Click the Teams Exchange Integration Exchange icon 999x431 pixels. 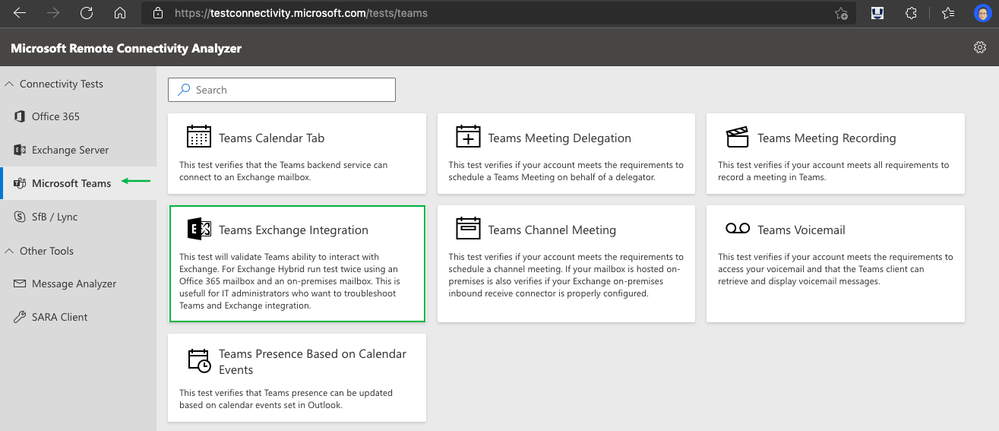[199, 229]
